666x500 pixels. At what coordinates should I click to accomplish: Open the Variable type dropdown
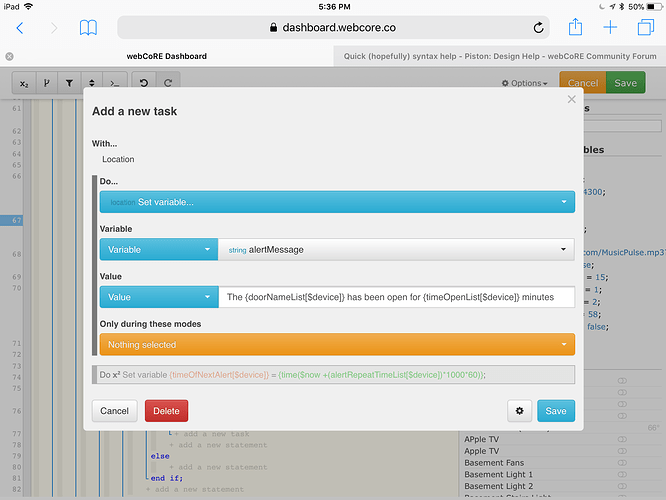coord(159,249)
